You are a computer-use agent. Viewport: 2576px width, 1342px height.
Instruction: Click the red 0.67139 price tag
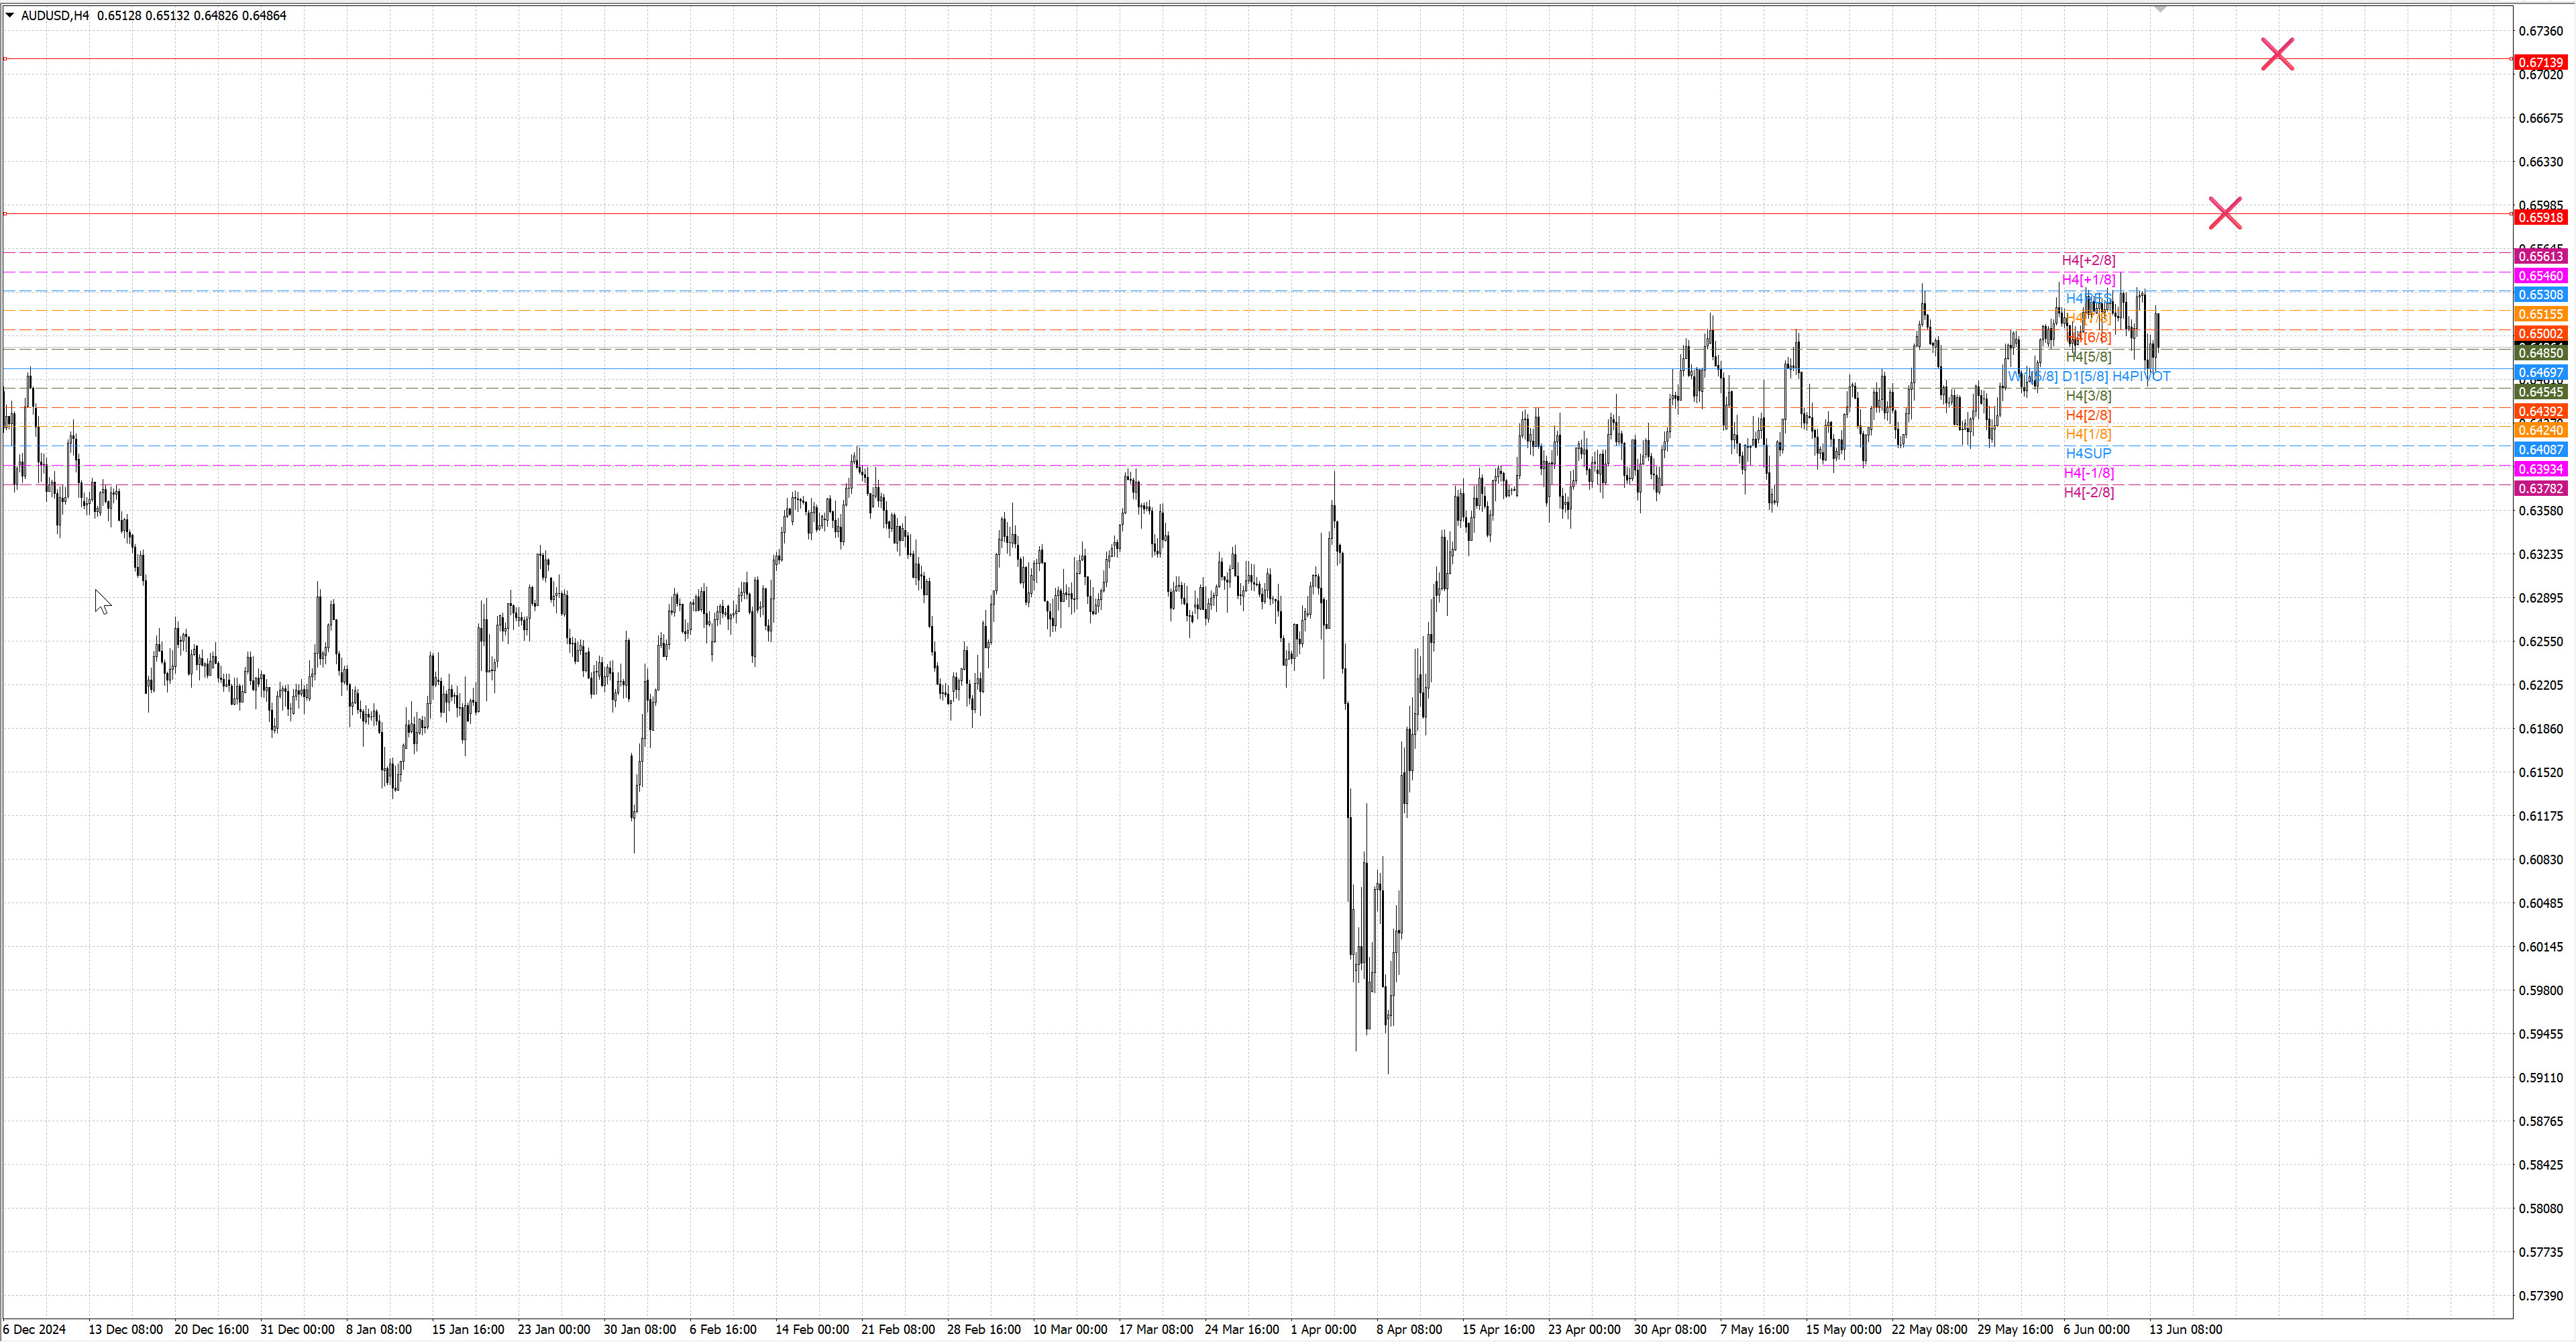point(2540,62)
